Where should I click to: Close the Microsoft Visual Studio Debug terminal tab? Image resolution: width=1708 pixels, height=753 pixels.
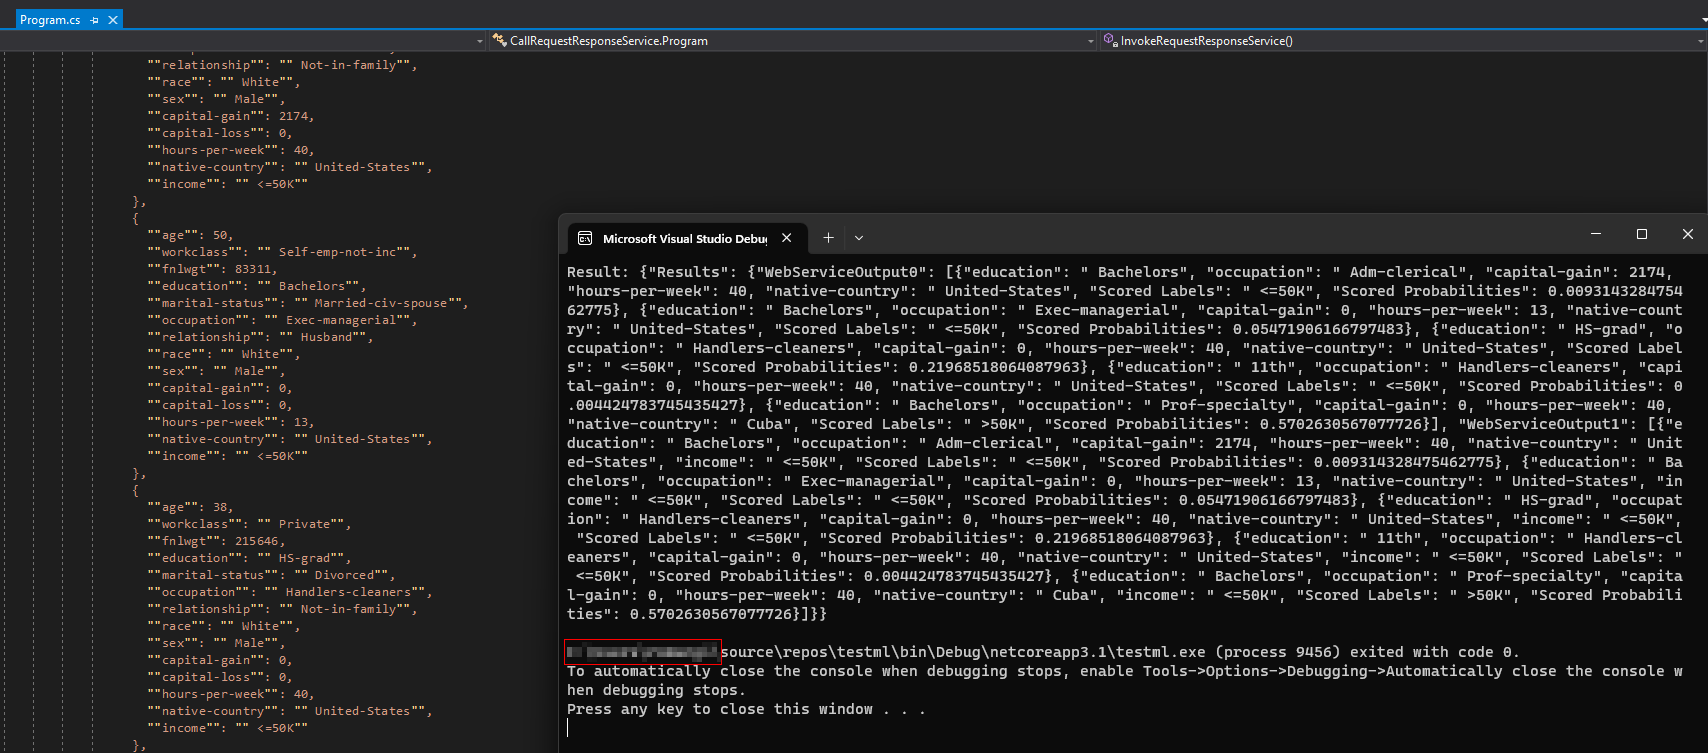787,238
